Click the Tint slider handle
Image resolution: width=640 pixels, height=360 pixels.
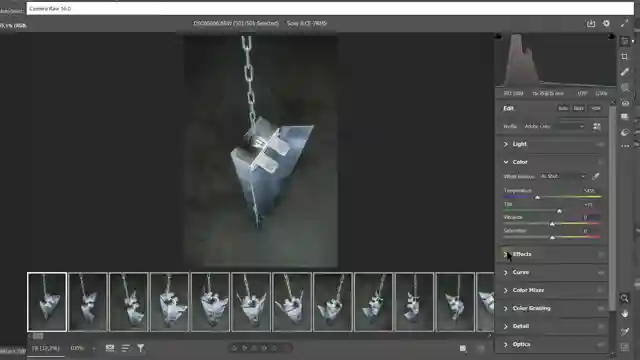click(559, 211)
